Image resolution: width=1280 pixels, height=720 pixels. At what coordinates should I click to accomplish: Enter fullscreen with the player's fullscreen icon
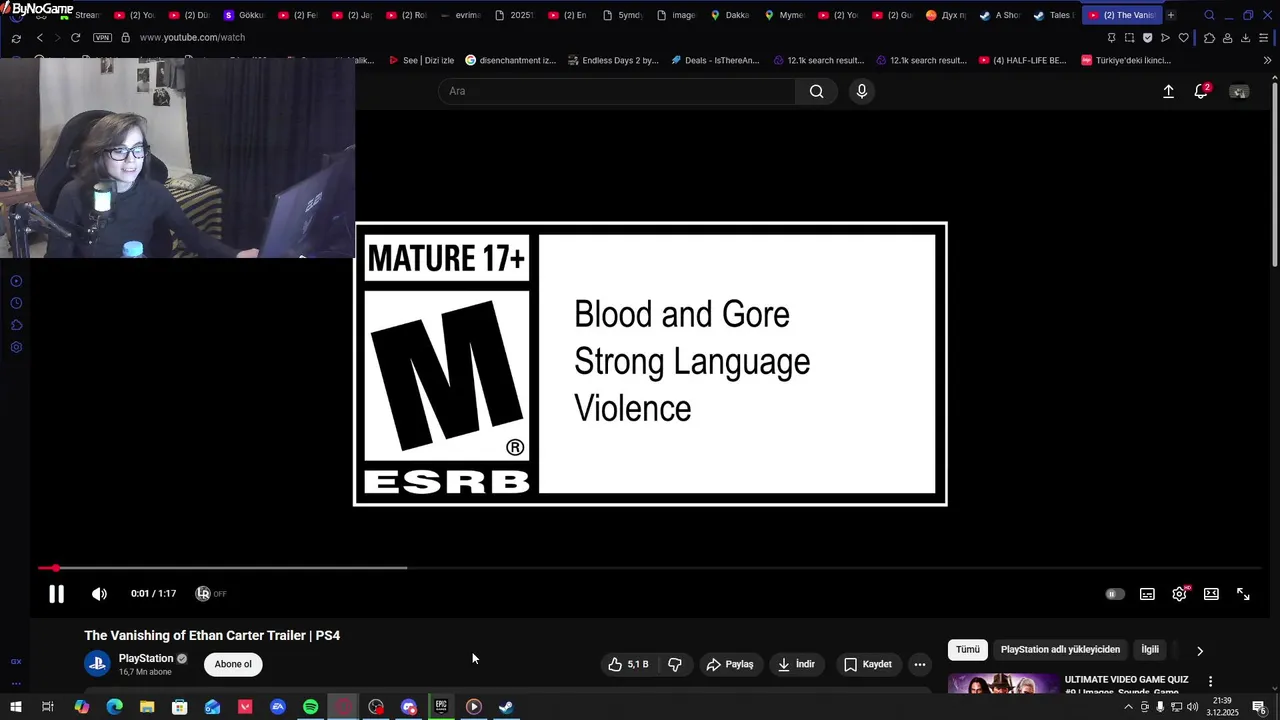(x=1243, y=594)
